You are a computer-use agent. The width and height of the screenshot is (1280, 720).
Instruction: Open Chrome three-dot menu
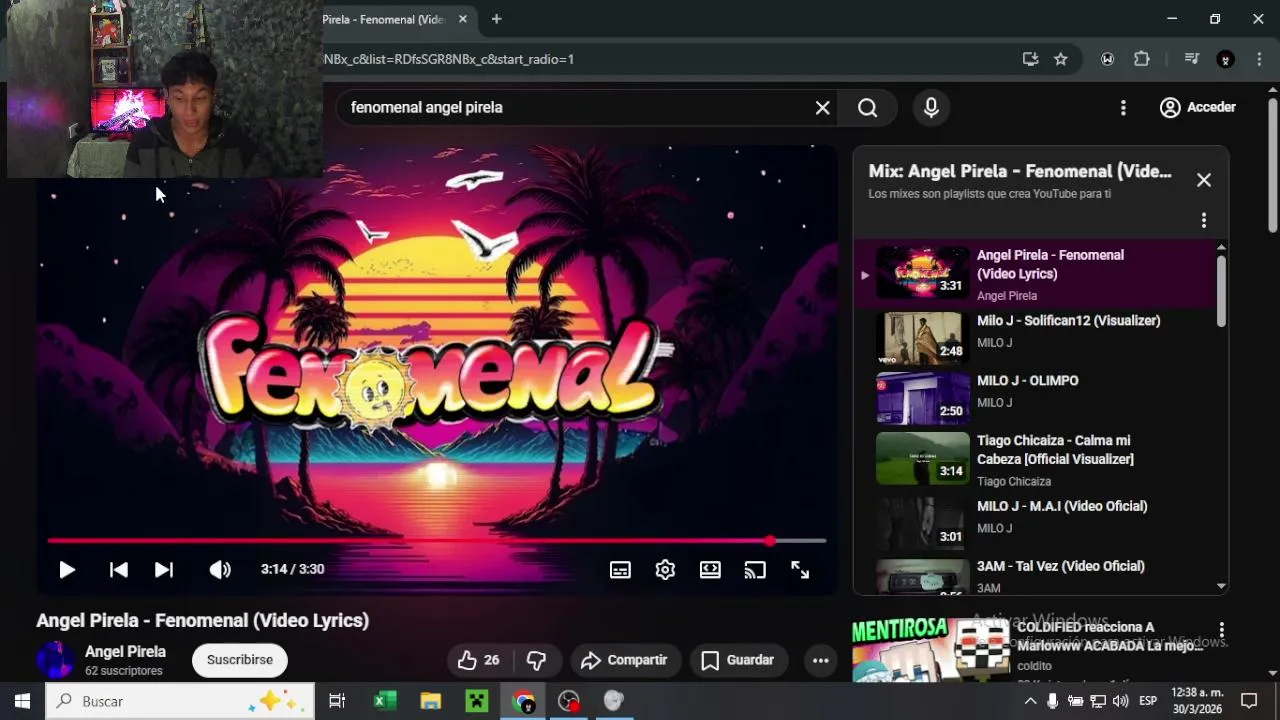pyautogui.click(x=1259, y=59)
